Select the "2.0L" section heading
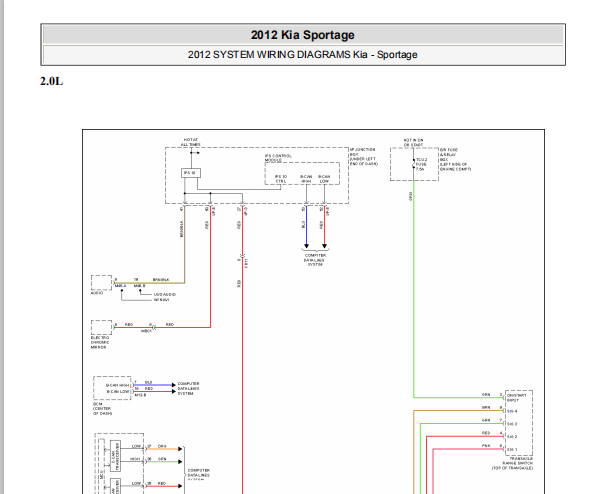The image size is (599, 494). (x=51, y=81)
